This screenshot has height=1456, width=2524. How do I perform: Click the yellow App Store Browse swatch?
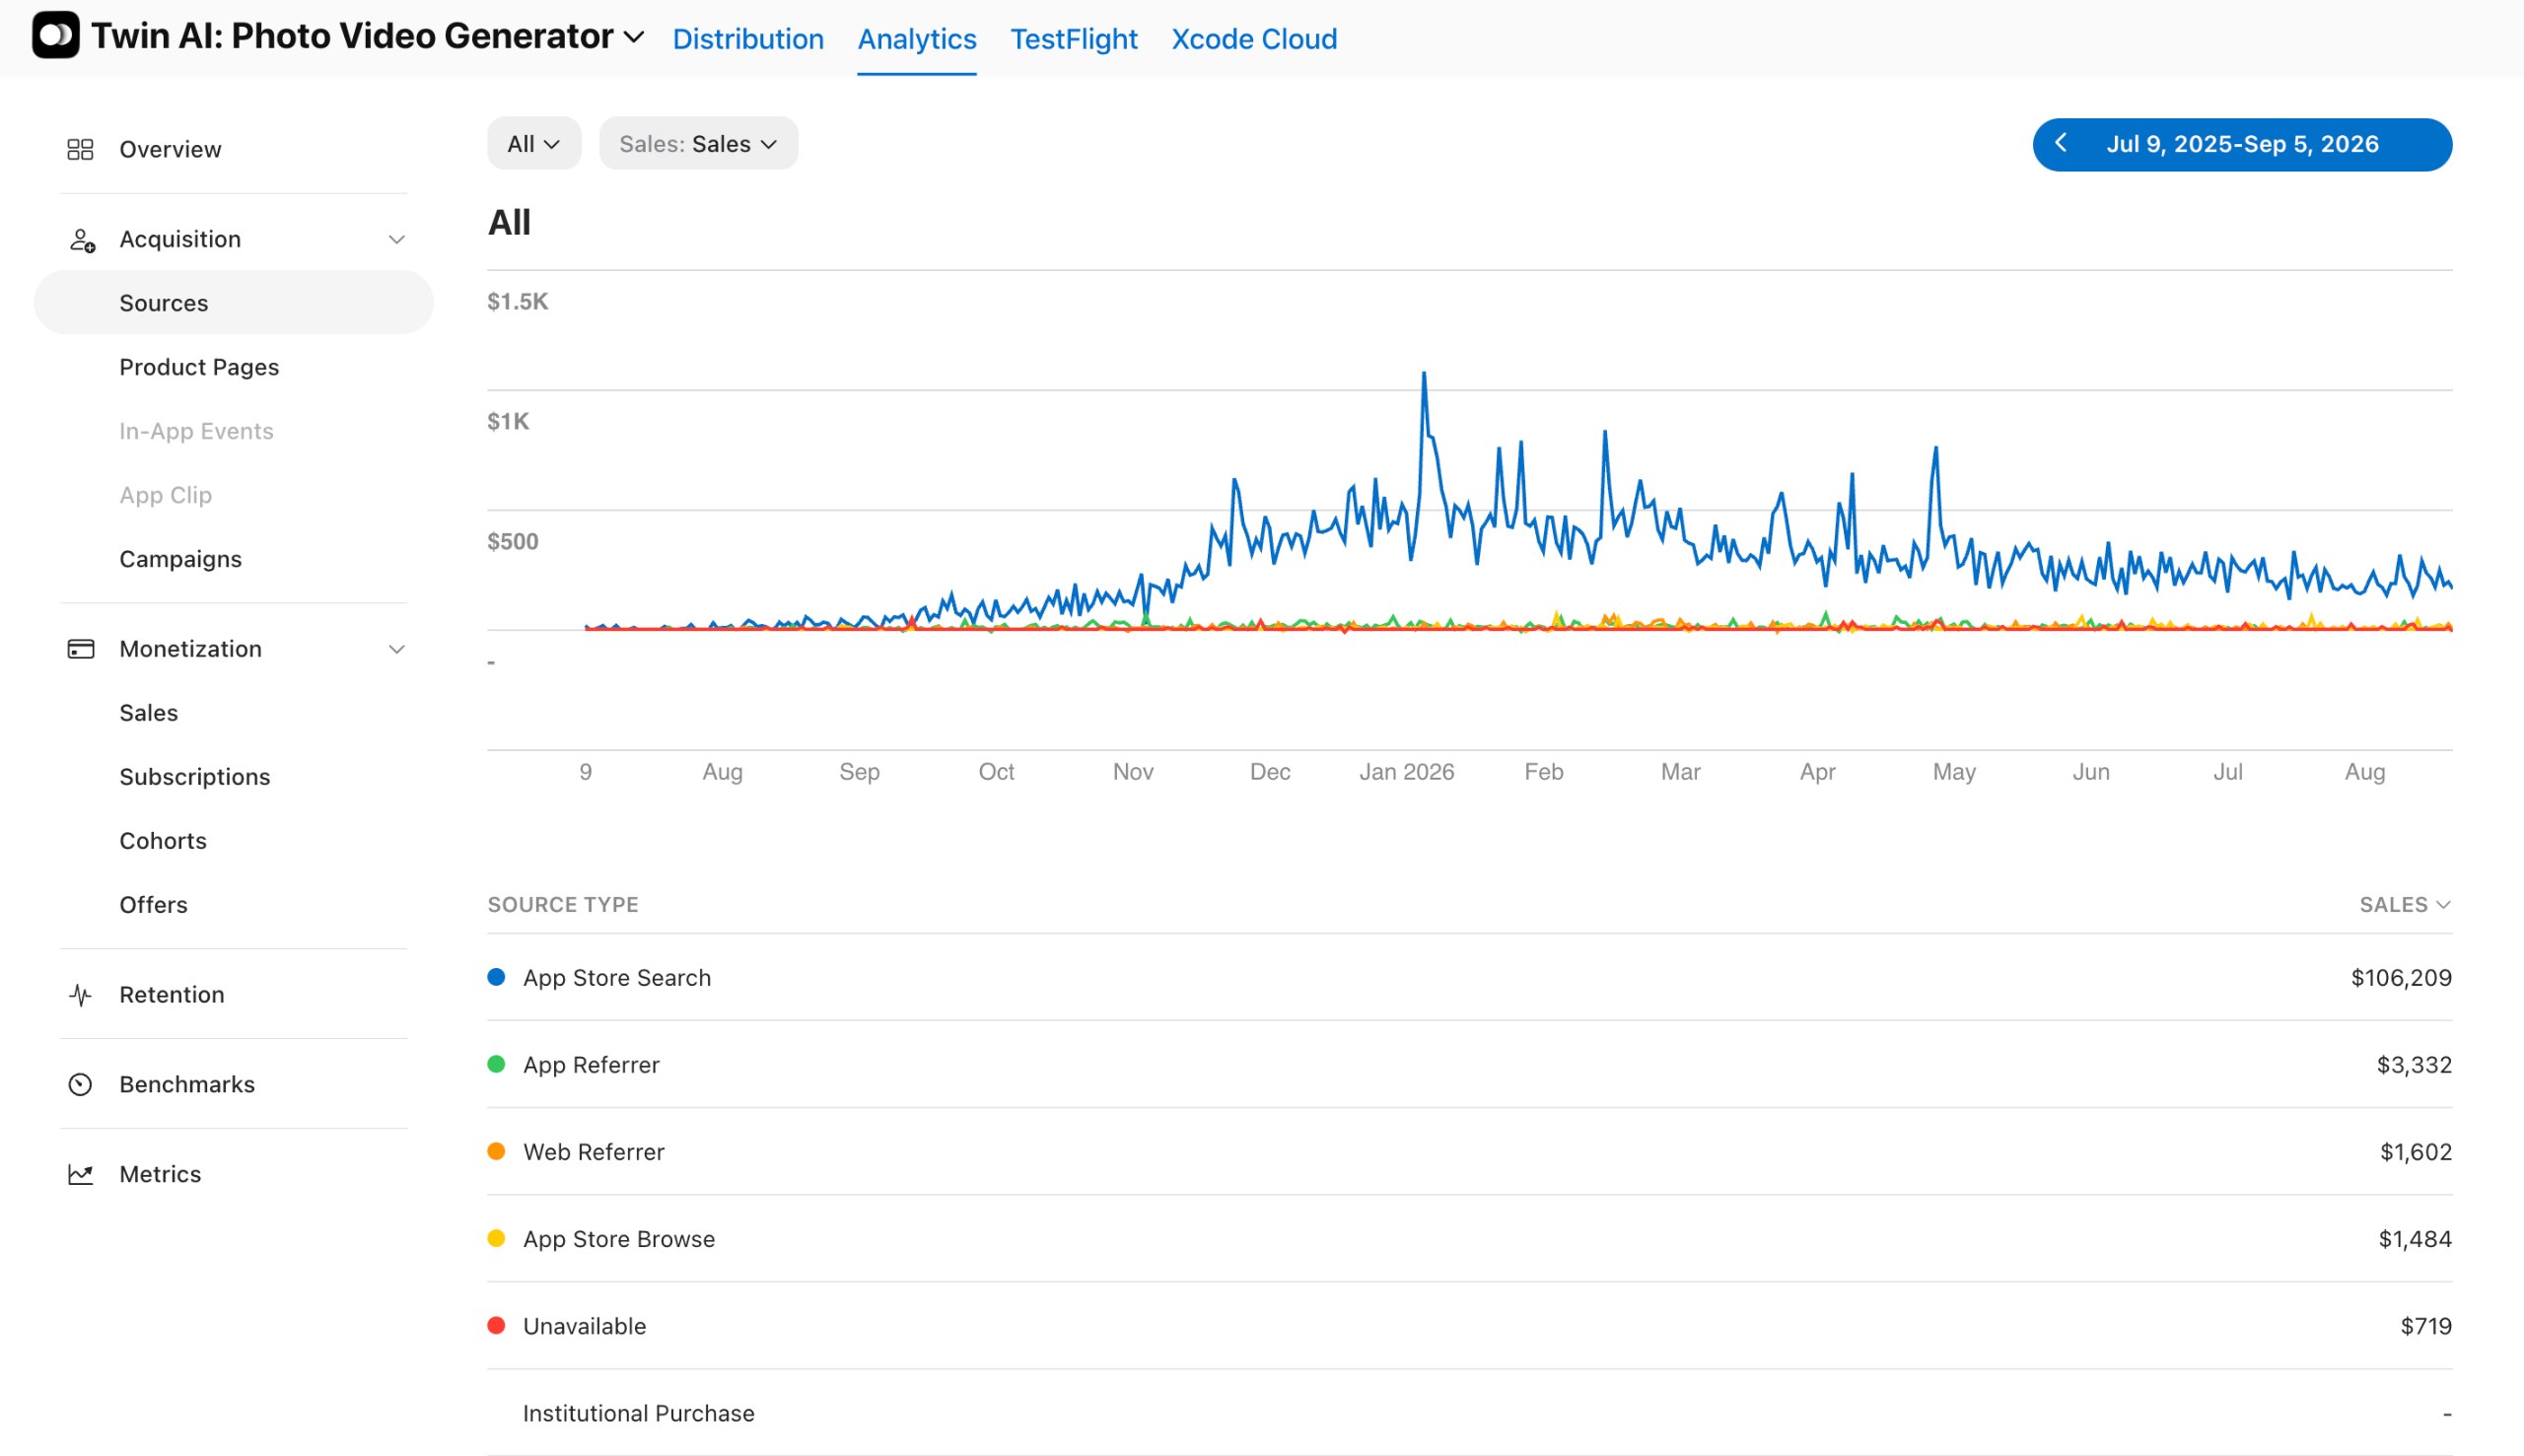pyautogui.click(x=496, y=1238)
